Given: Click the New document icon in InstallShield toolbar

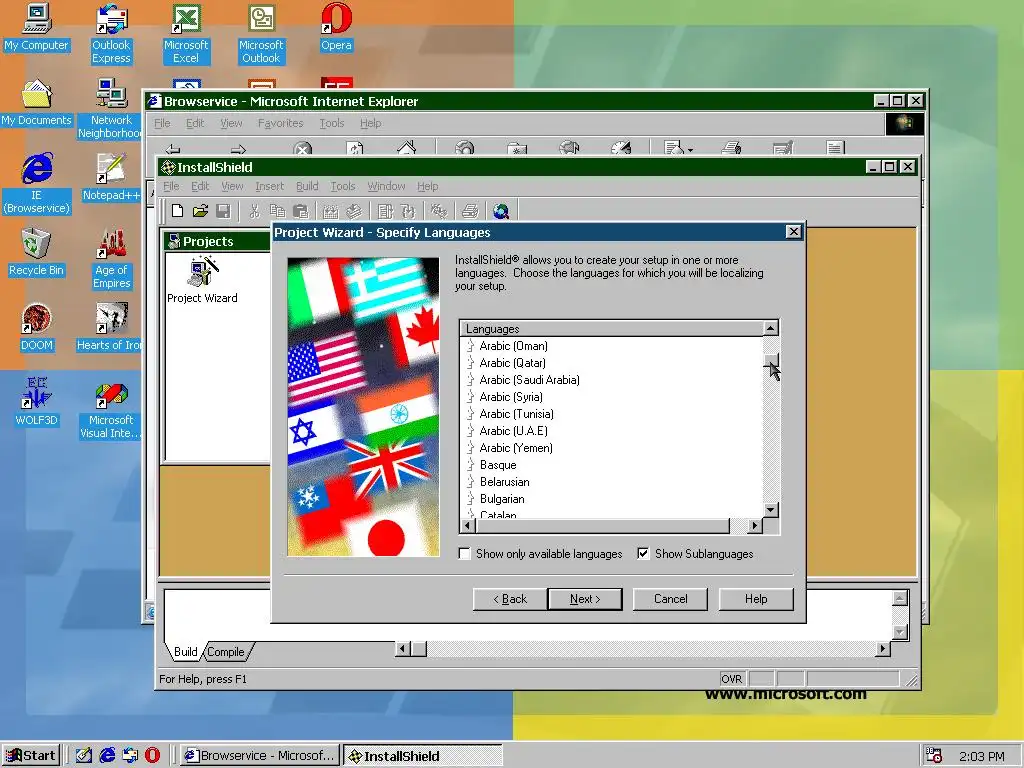Looking at the screenshot, I should [177, 211].
